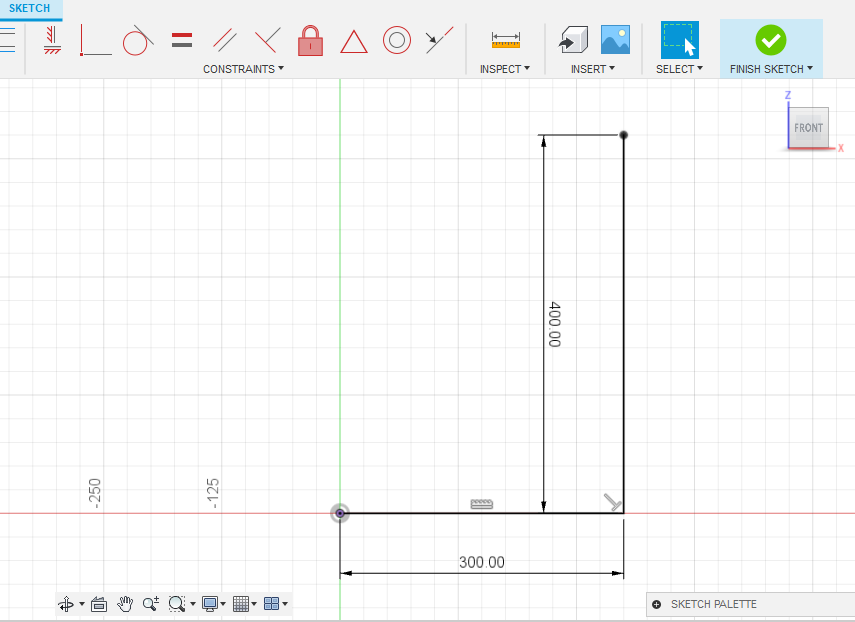
Task: Select the Fix/Unfix lock constraint
Action: [310, 40]
